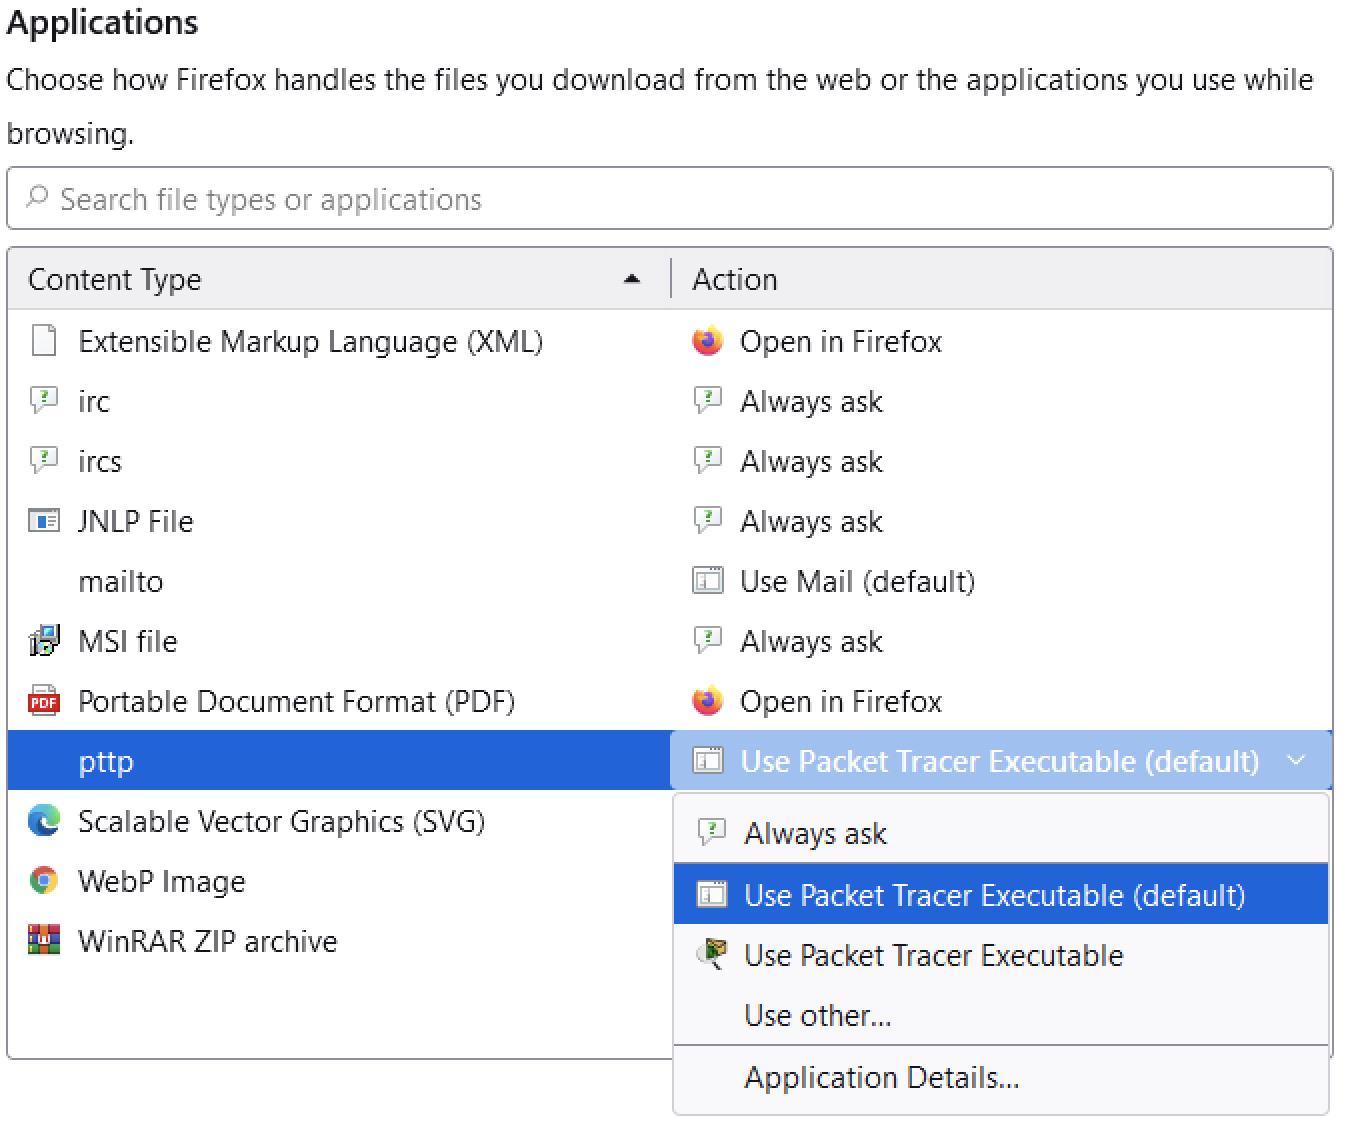Screen dimensions: 1346x1128
Task: Pick non-default Use Packet Tracer Executable option
Action: pos(1001,955)
